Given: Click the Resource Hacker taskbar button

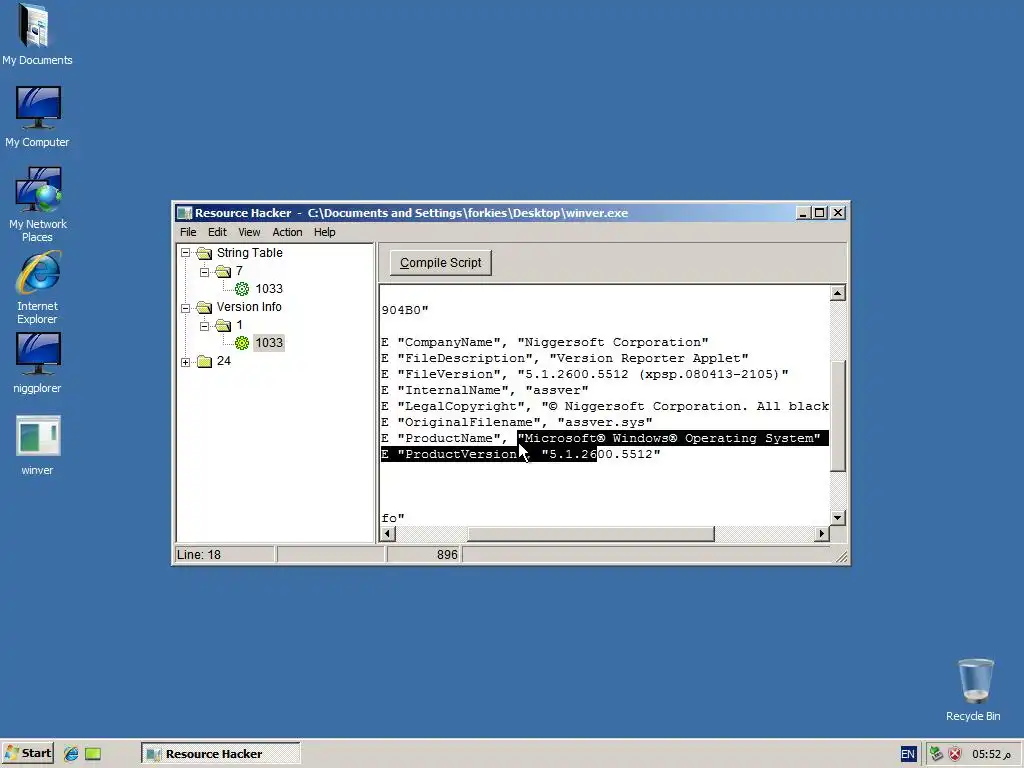Looking at the screenshot, I should (x=221, y=754).
